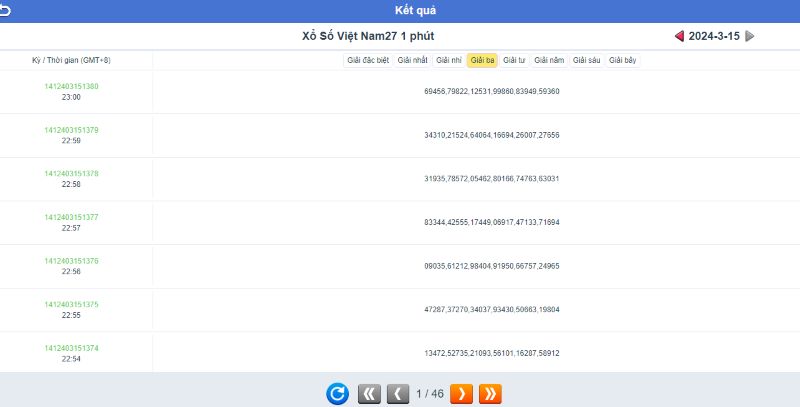Screen dimensions: 800x407
Task: Open the Giải nhì tab
Action: point(450,60)
